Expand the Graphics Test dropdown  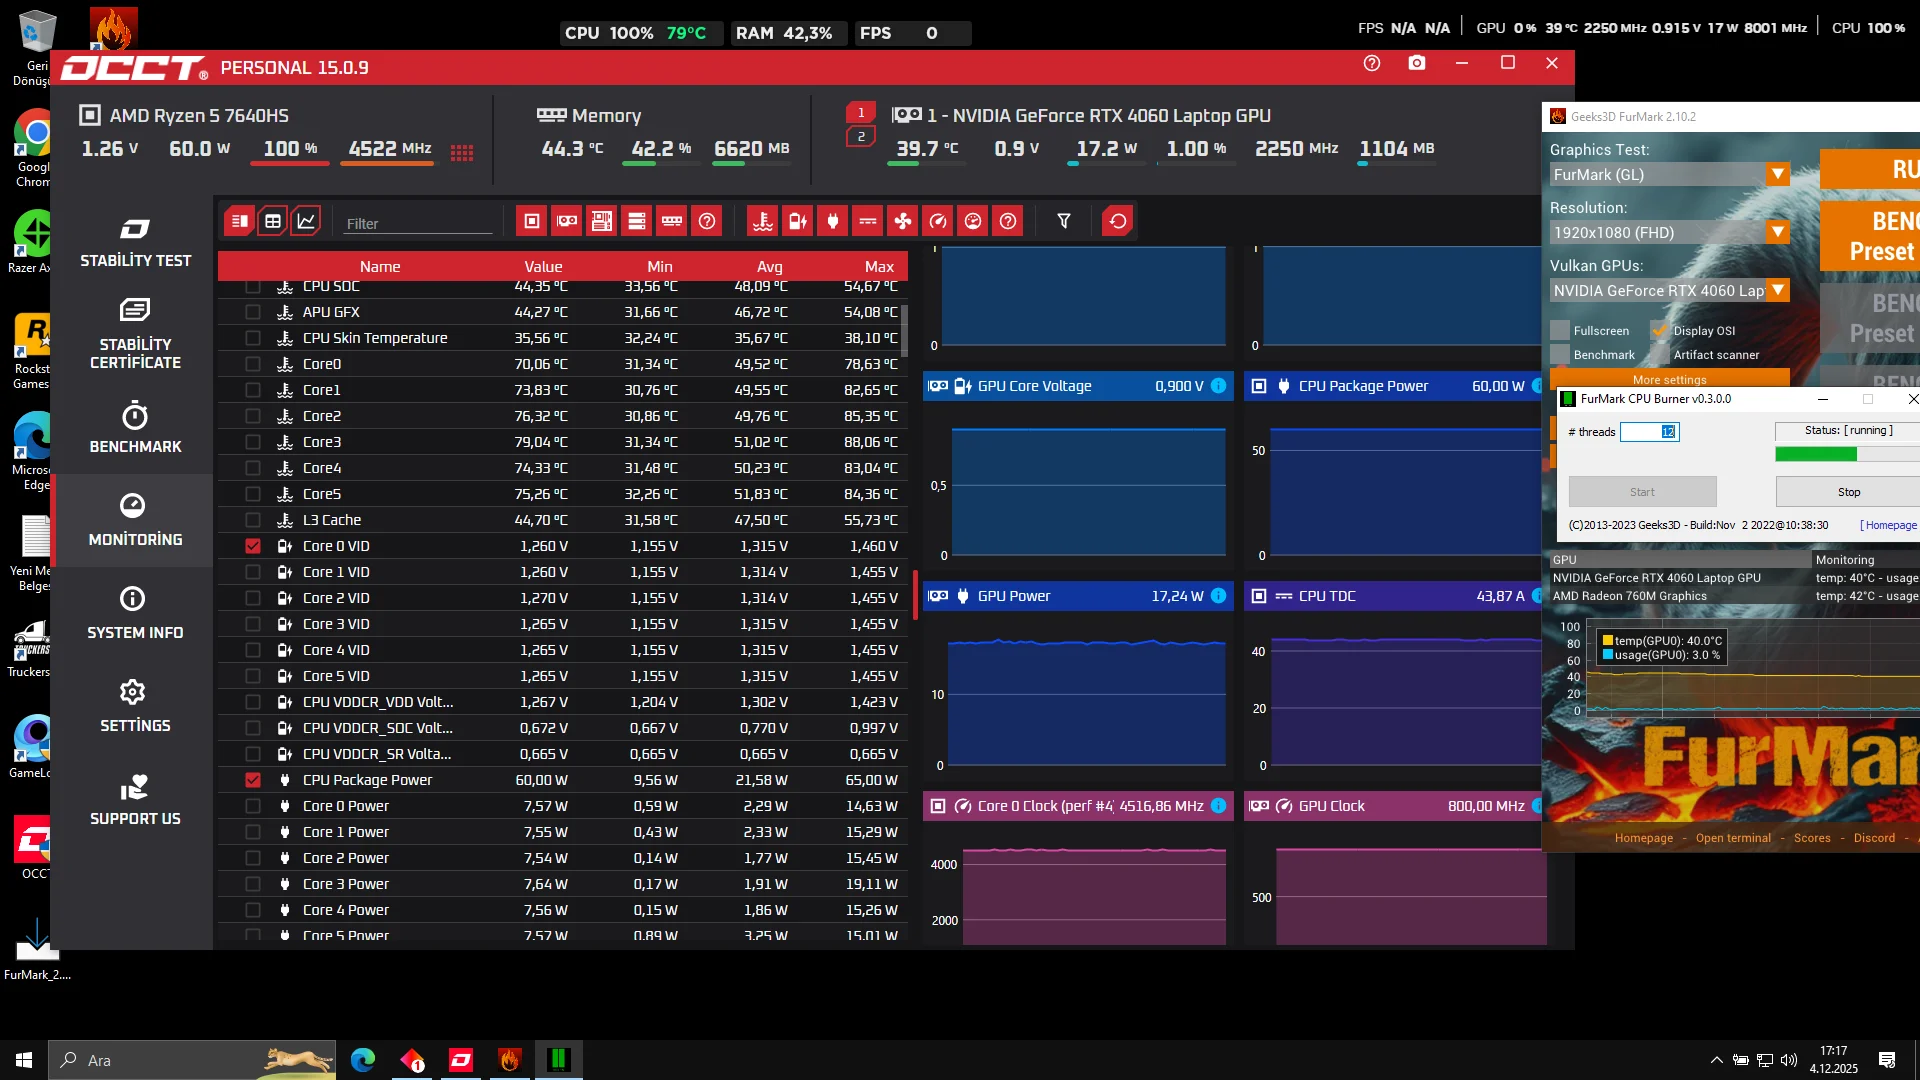coord(1777,174)
